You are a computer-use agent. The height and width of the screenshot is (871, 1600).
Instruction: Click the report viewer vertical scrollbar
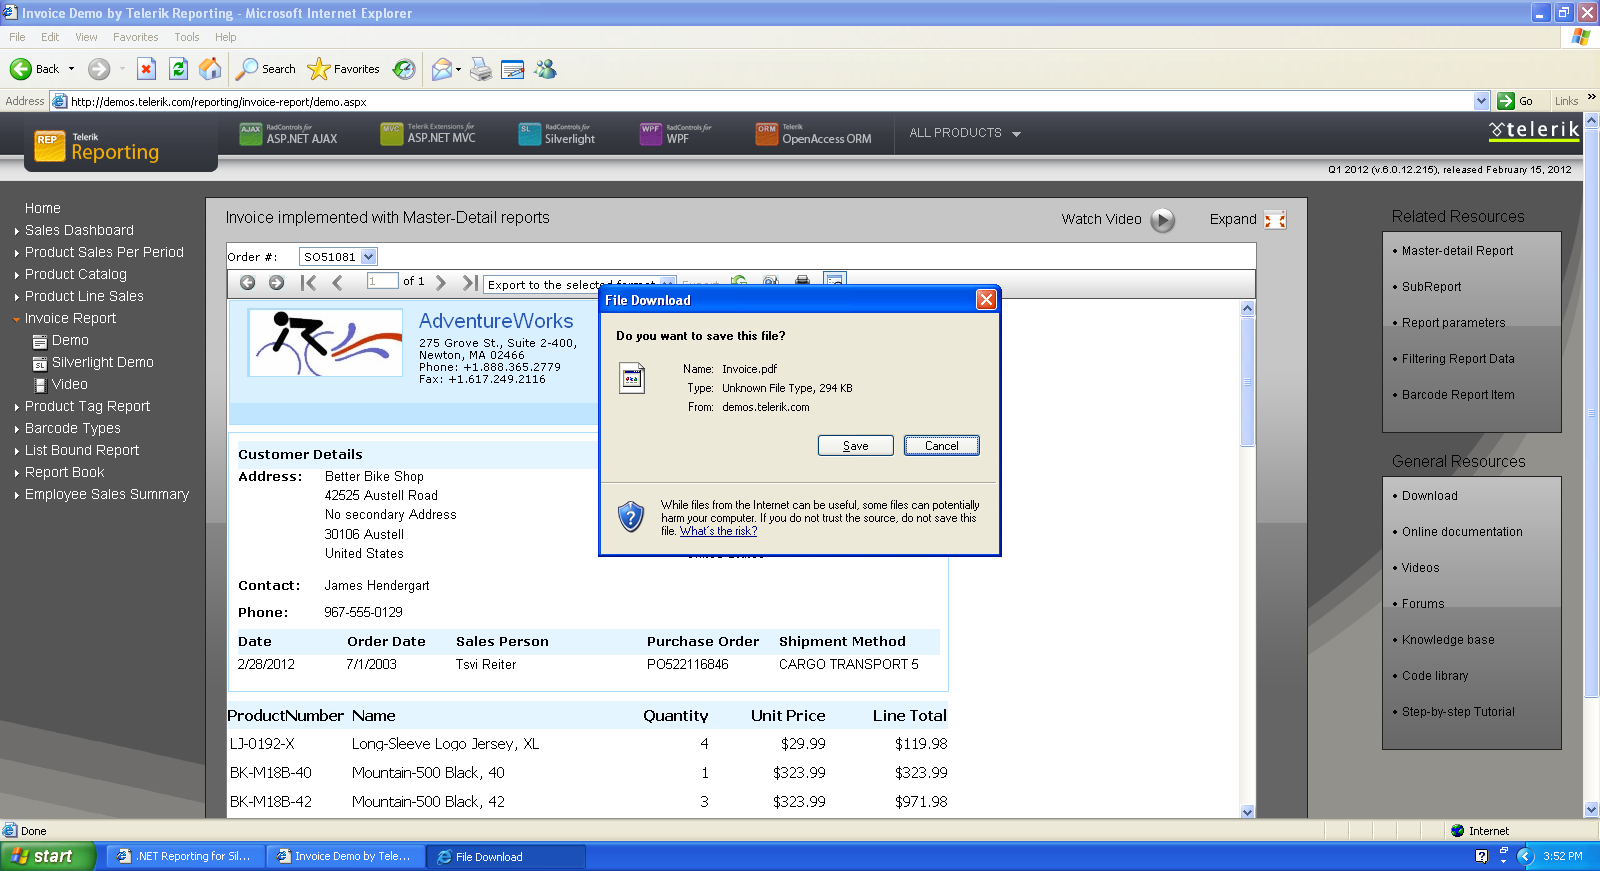click(x=1247, y=560)
